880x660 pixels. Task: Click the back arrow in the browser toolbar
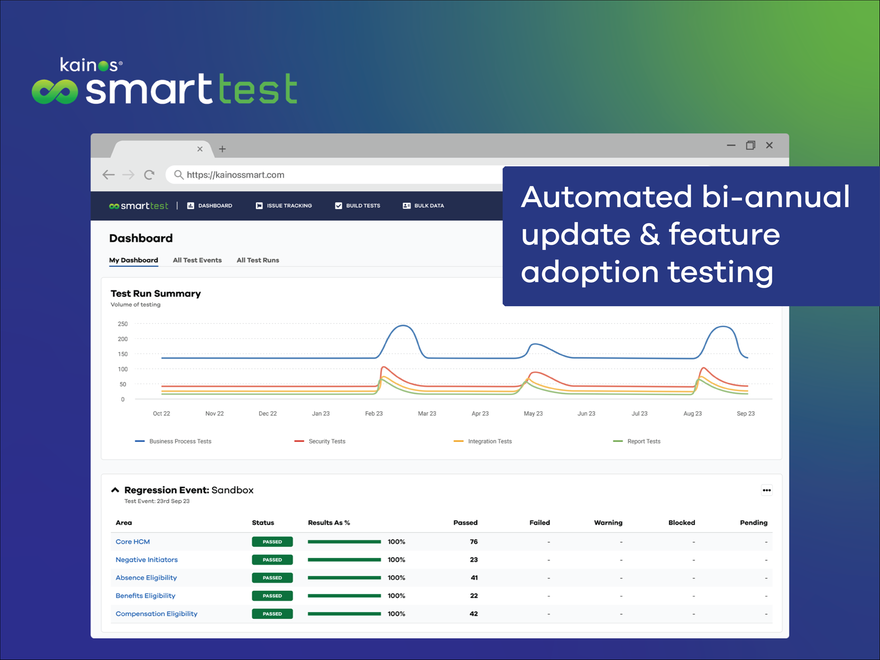[x=108, y=174]
